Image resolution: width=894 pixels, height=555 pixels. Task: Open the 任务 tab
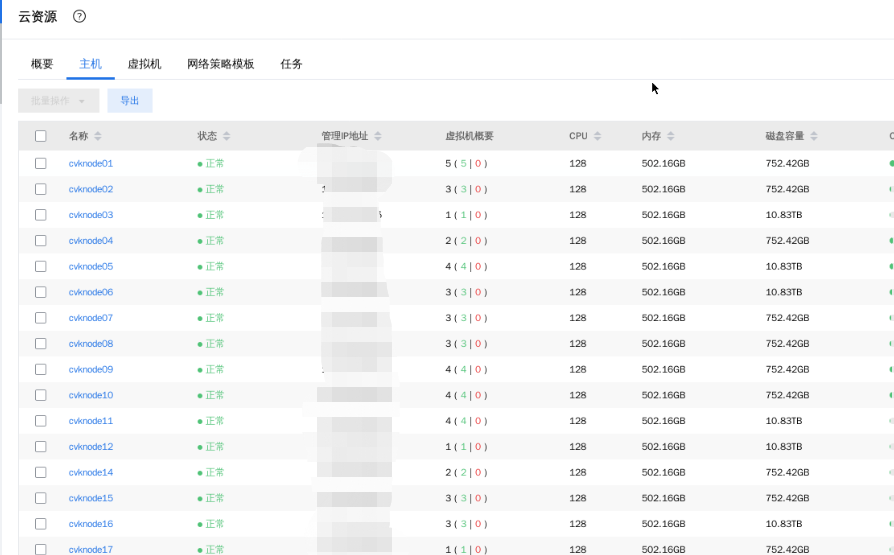coord(291,64)
